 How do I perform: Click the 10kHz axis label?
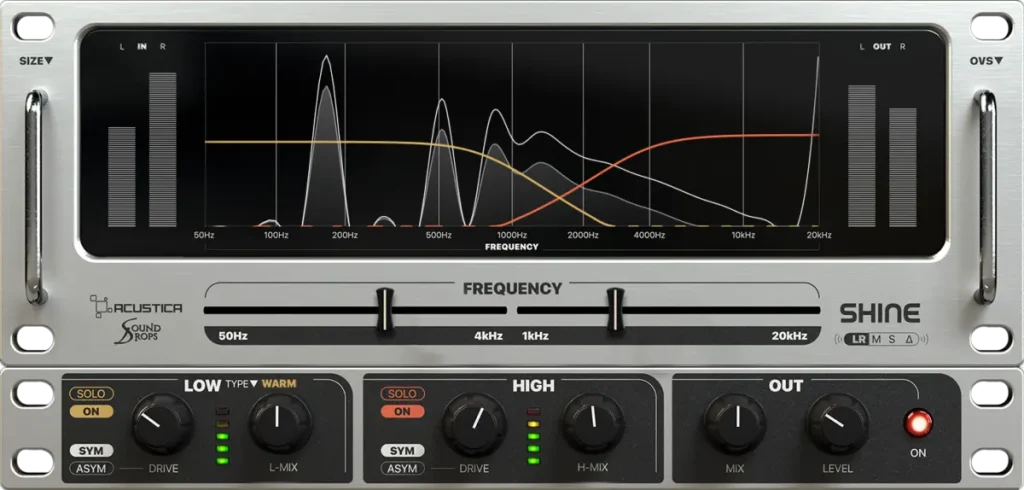[x=743, y=235]
